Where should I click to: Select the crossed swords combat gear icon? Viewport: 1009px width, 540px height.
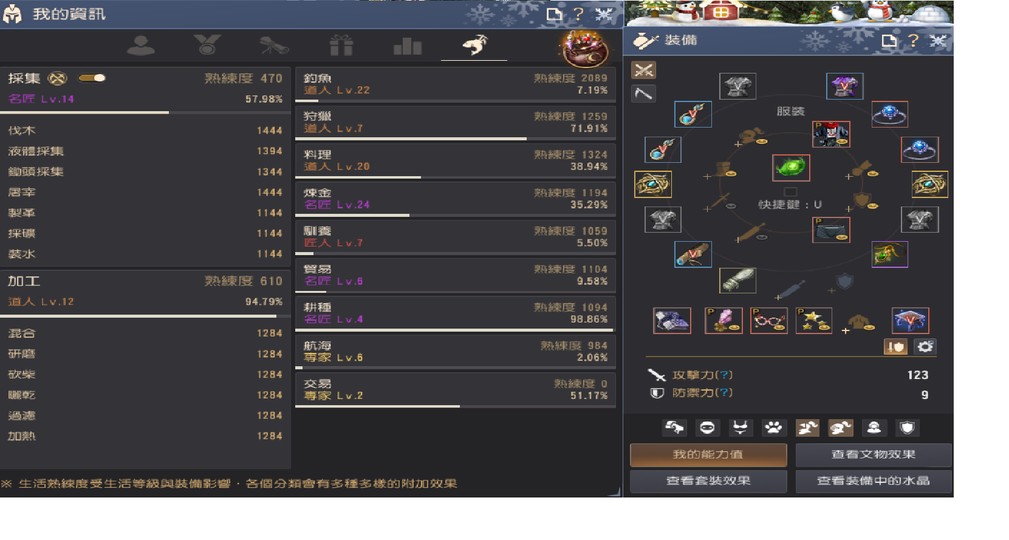(643, 70)
